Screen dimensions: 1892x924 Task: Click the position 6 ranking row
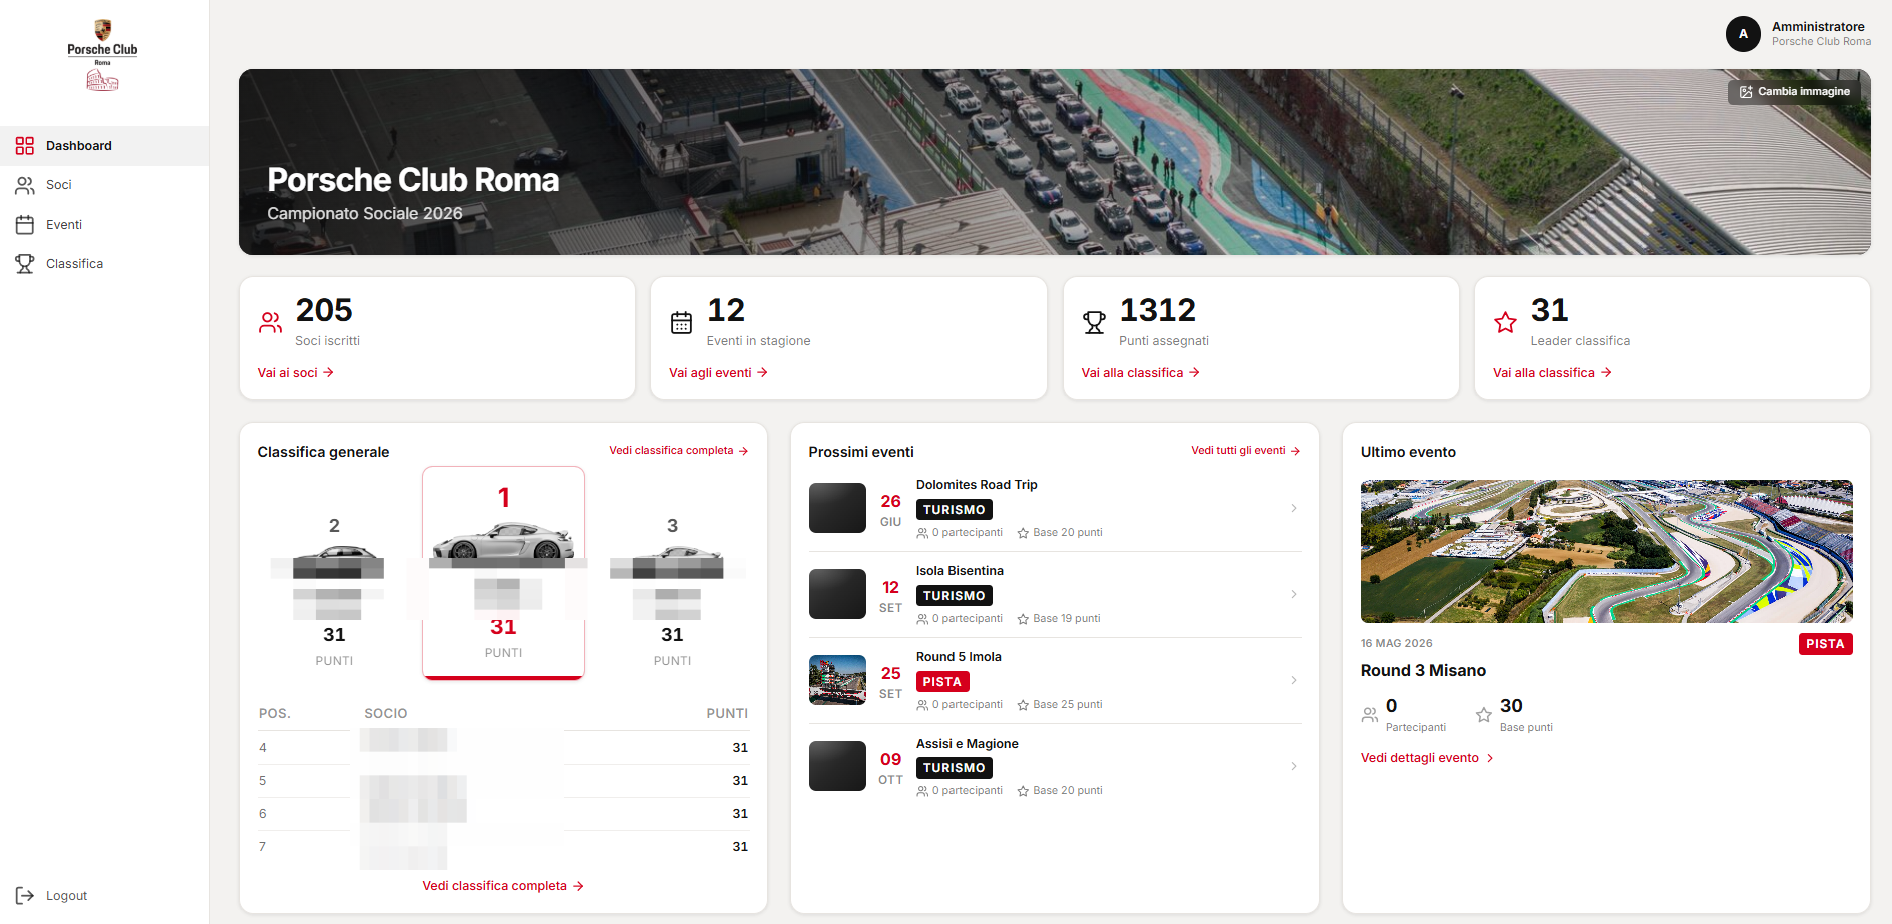point(503,814)
